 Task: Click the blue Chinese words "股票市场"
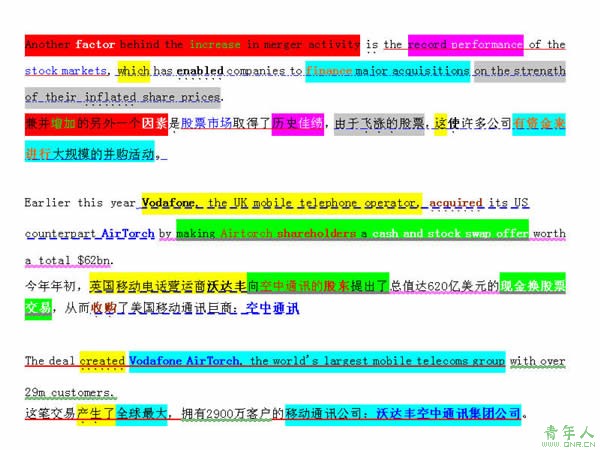206,123
